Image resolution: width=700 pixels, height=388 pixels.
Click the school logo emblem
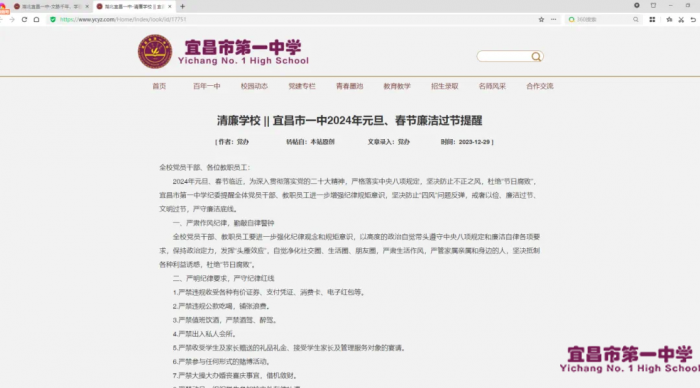click(155, 51)
